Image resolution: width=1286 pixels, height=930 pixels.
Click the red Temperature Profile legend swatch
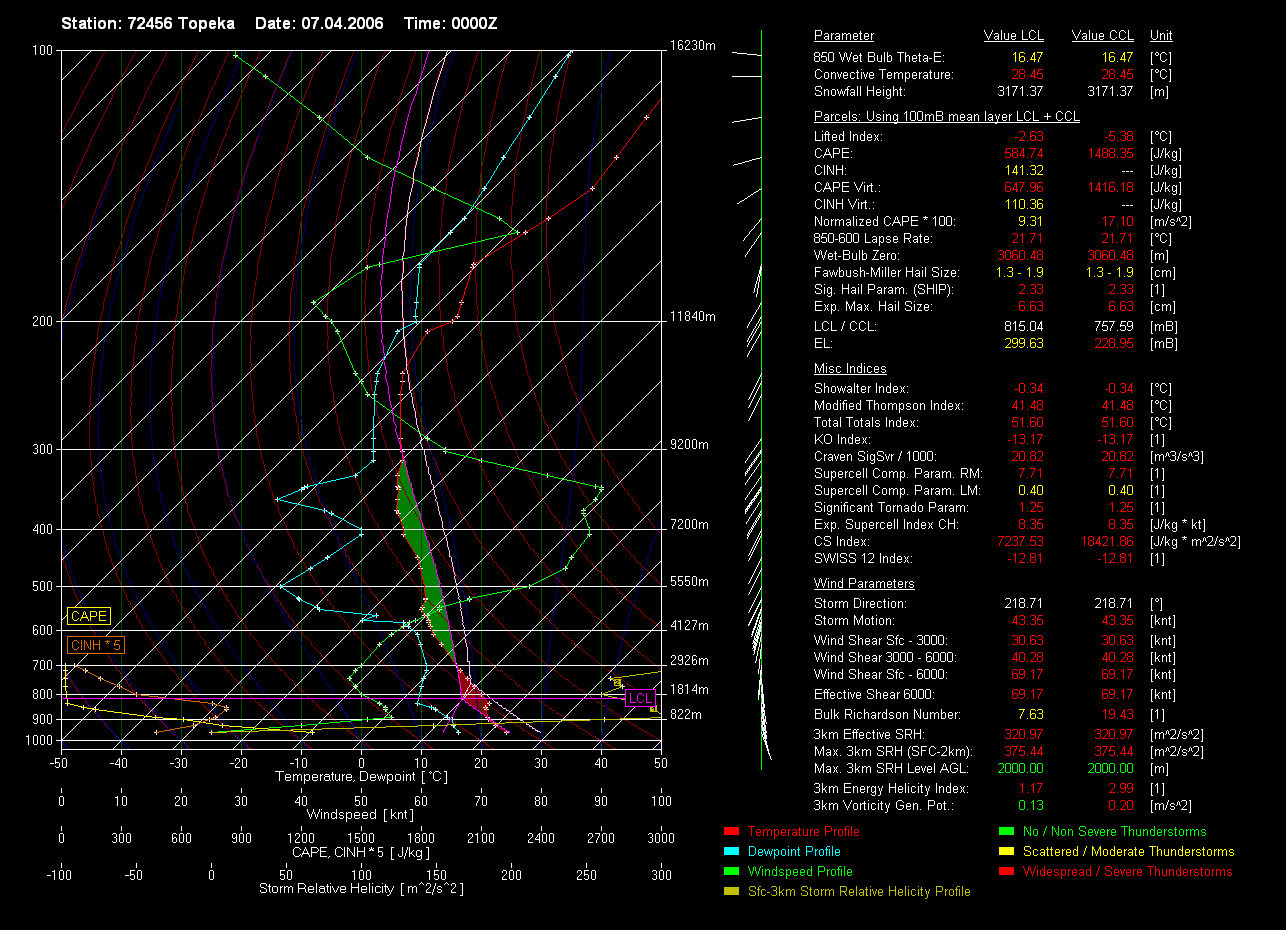click(x=730, y=832)
